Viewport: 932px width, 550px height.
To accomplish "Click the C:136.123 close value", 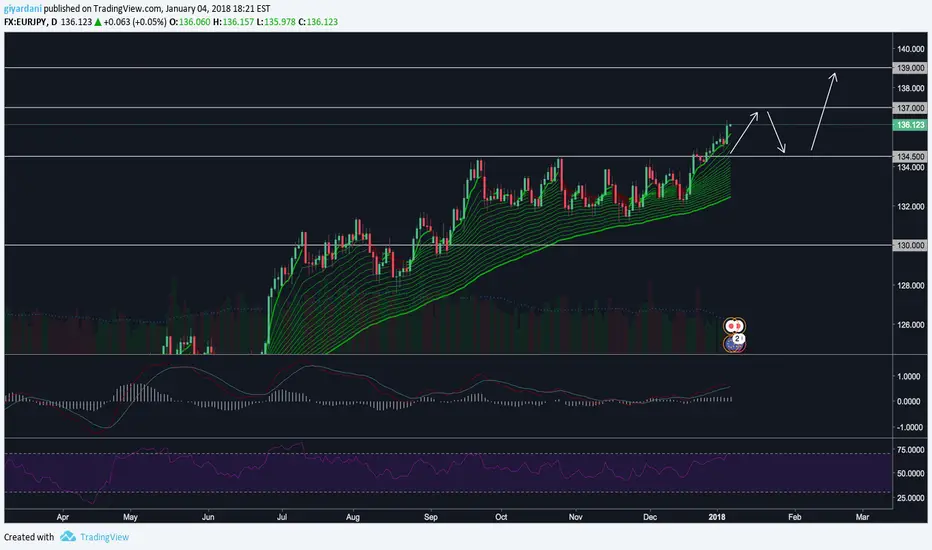I will pos(318,22).
